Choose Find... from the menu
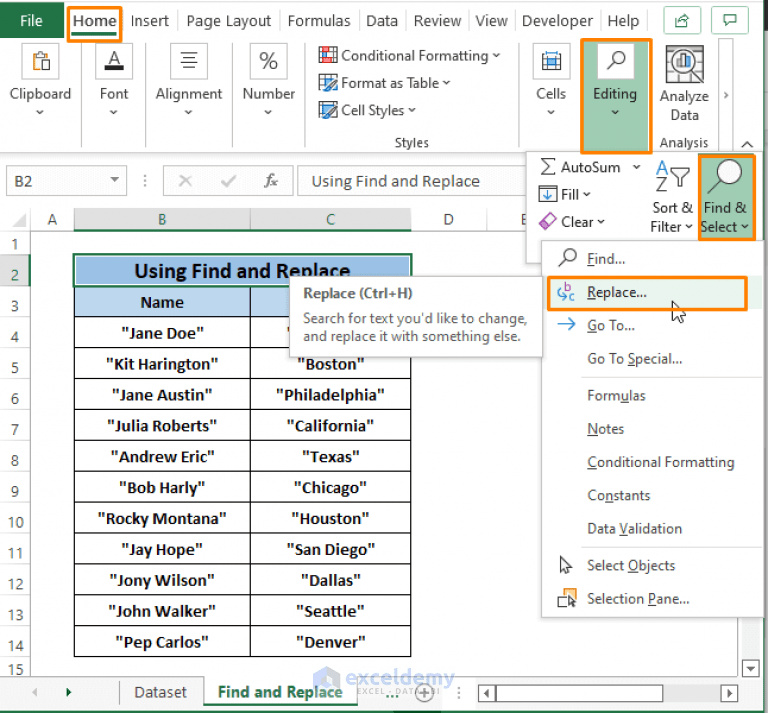 click(x=653, y=258)
